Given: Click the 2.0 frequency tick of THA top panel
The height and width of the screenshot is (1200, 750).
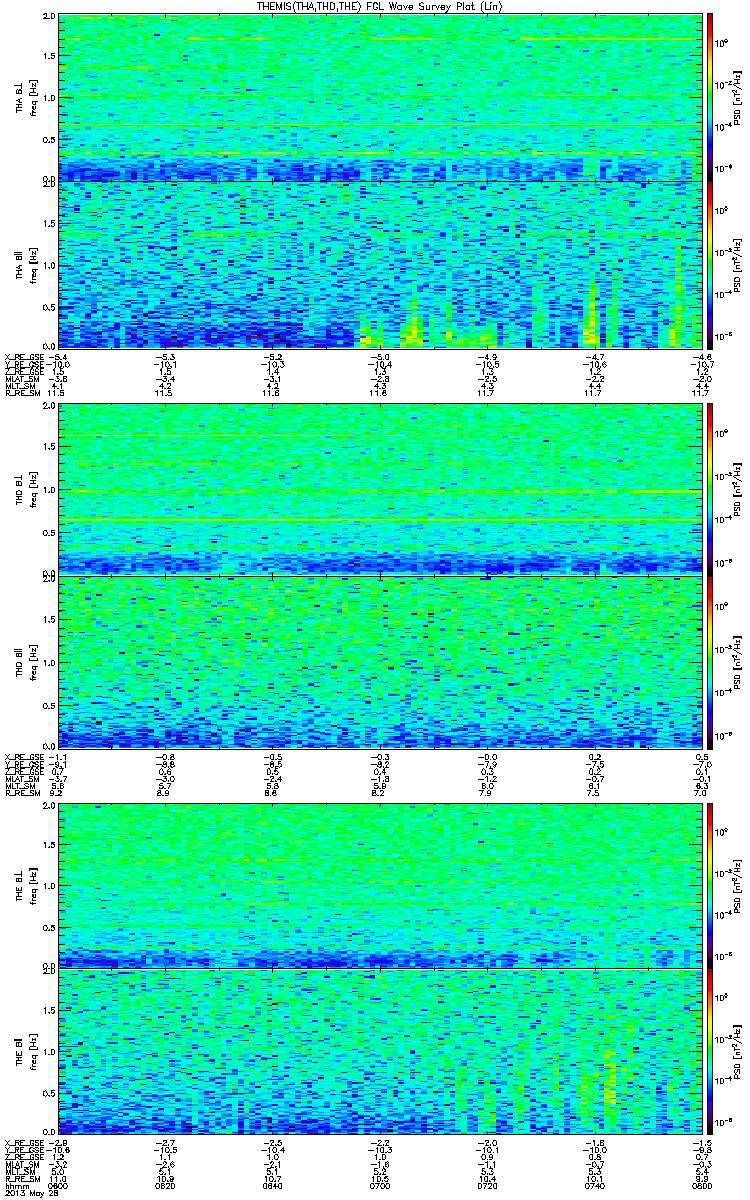Looking at the screenshot, I should (49, 18).
